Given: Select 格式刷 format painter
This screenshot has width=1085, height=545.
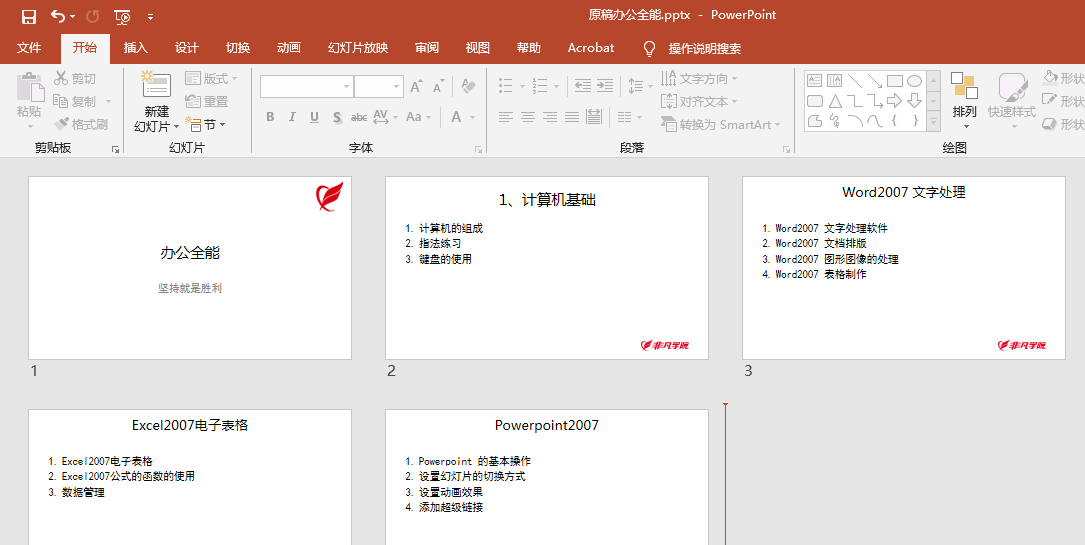Looking at the screenshot, I should (x=81, y=124).
